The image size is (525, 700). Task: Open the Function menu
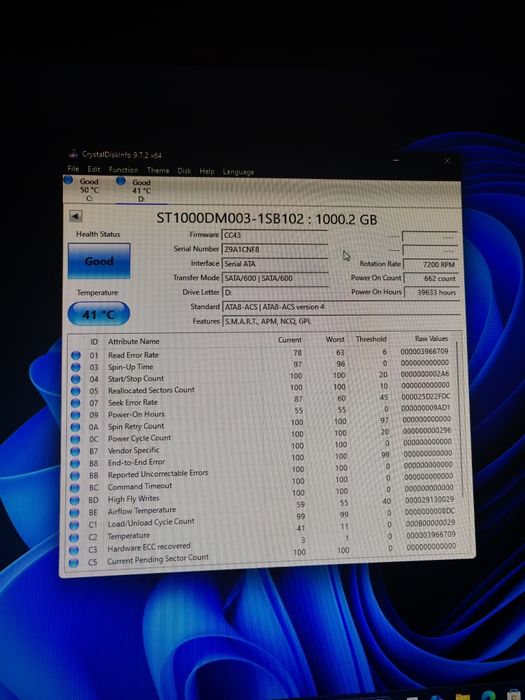click(123, 170)
